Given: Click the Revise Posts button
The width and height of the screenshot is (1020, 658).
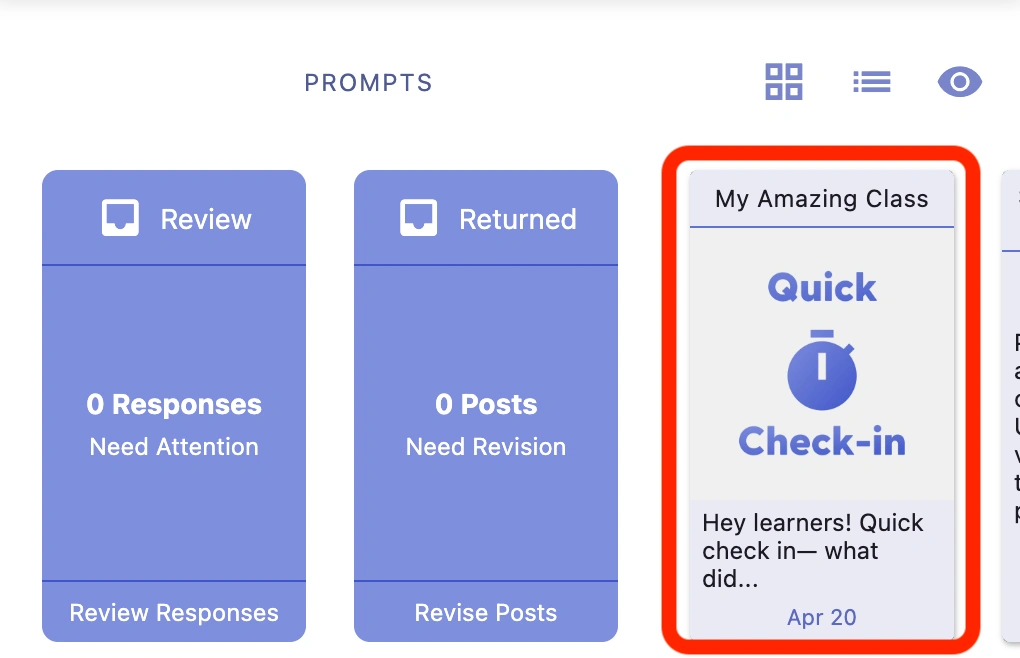Looking at the screenshot, I should 485,612.
